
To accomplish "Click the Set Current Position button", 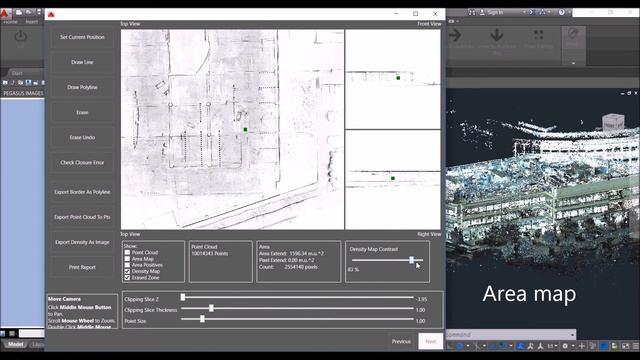I will [82, 37].
